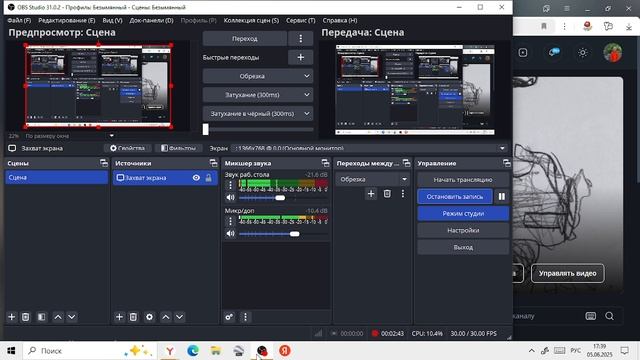Viewport: 640px width, 360px height.
Task: Open transition options three-dots next to Переход
Action: (300, 39)
